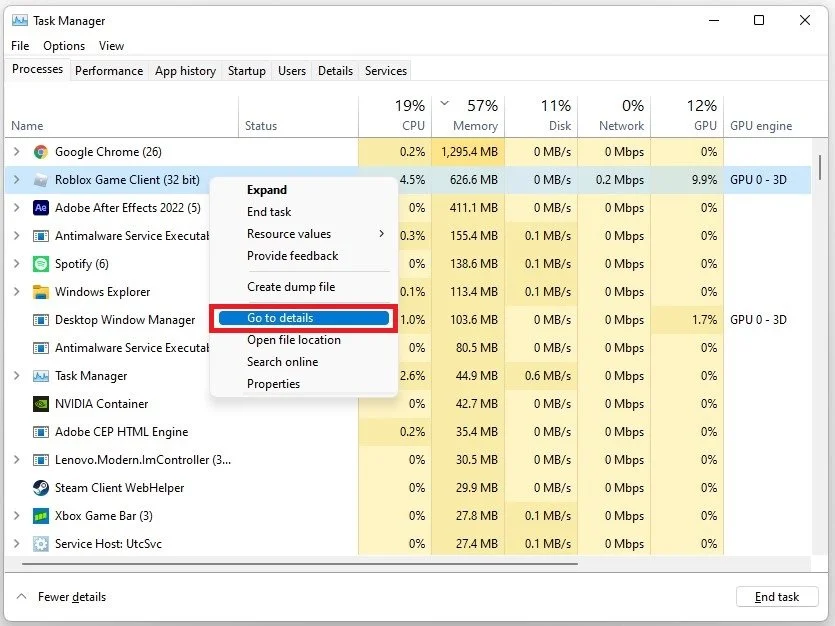Click the NVIDIA Container icon
The image size is (835, 626).
tap(40, 404)
